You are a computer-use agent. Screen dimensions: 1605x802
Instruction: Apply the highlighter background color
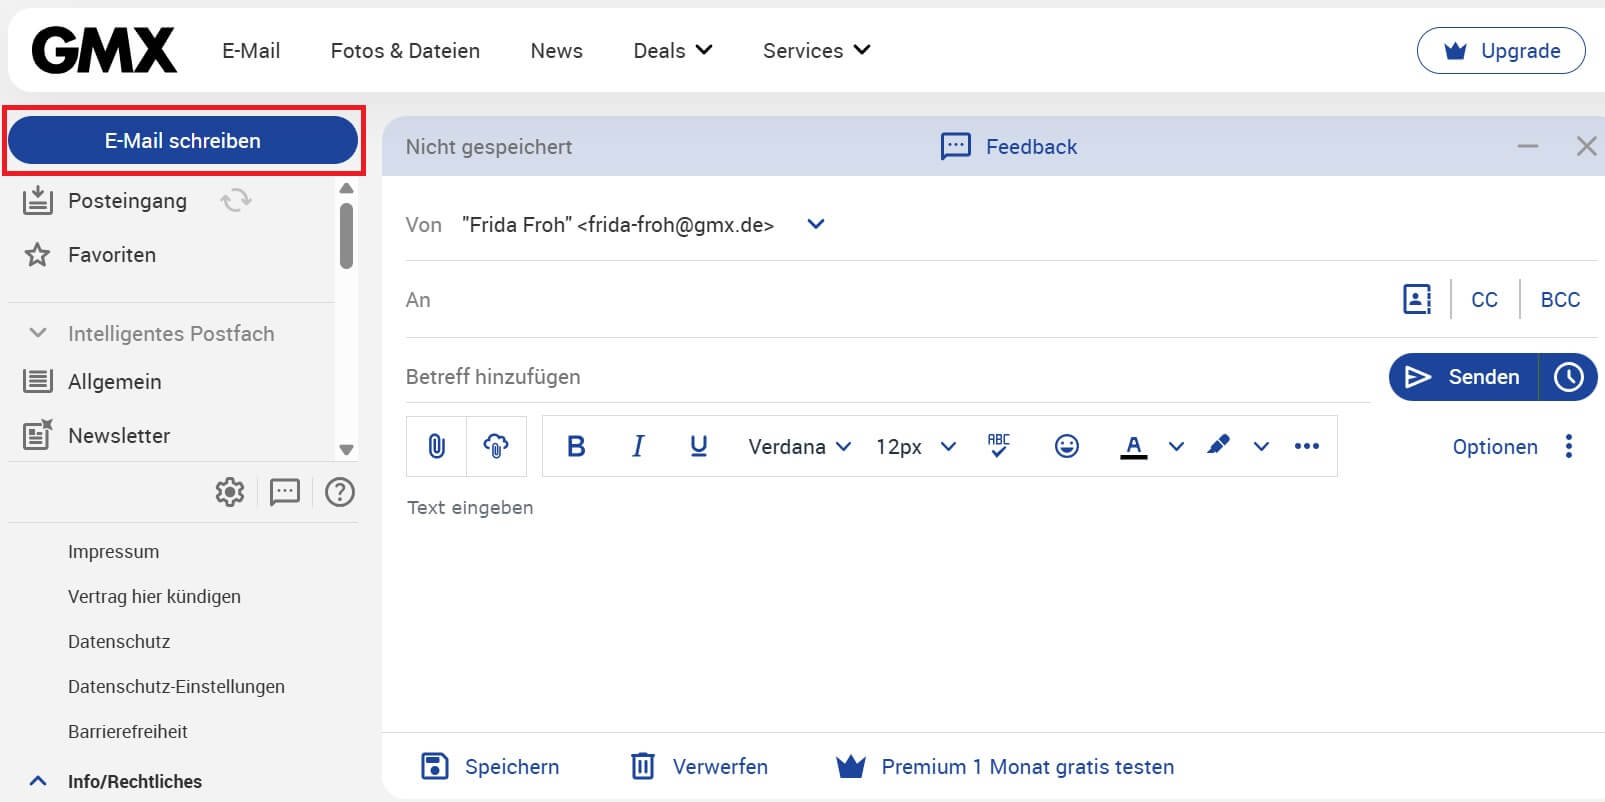pyautogui.click(x=1218, y=445)
